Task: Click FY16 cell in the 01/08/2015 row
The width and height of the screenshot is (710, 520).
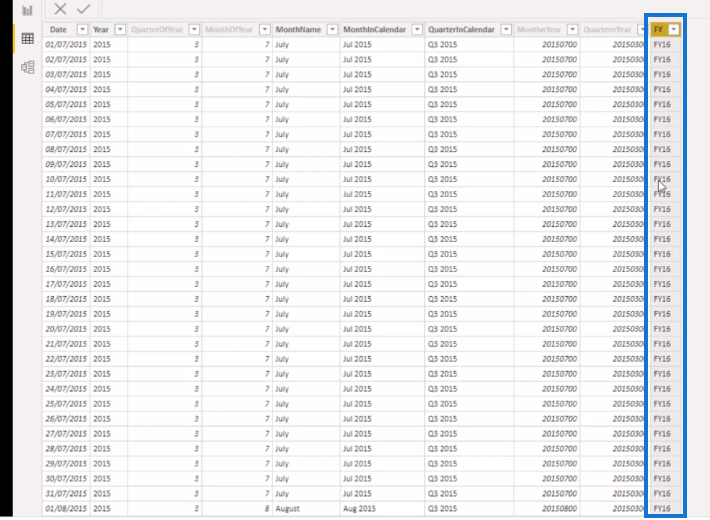Action: (665, 508)
